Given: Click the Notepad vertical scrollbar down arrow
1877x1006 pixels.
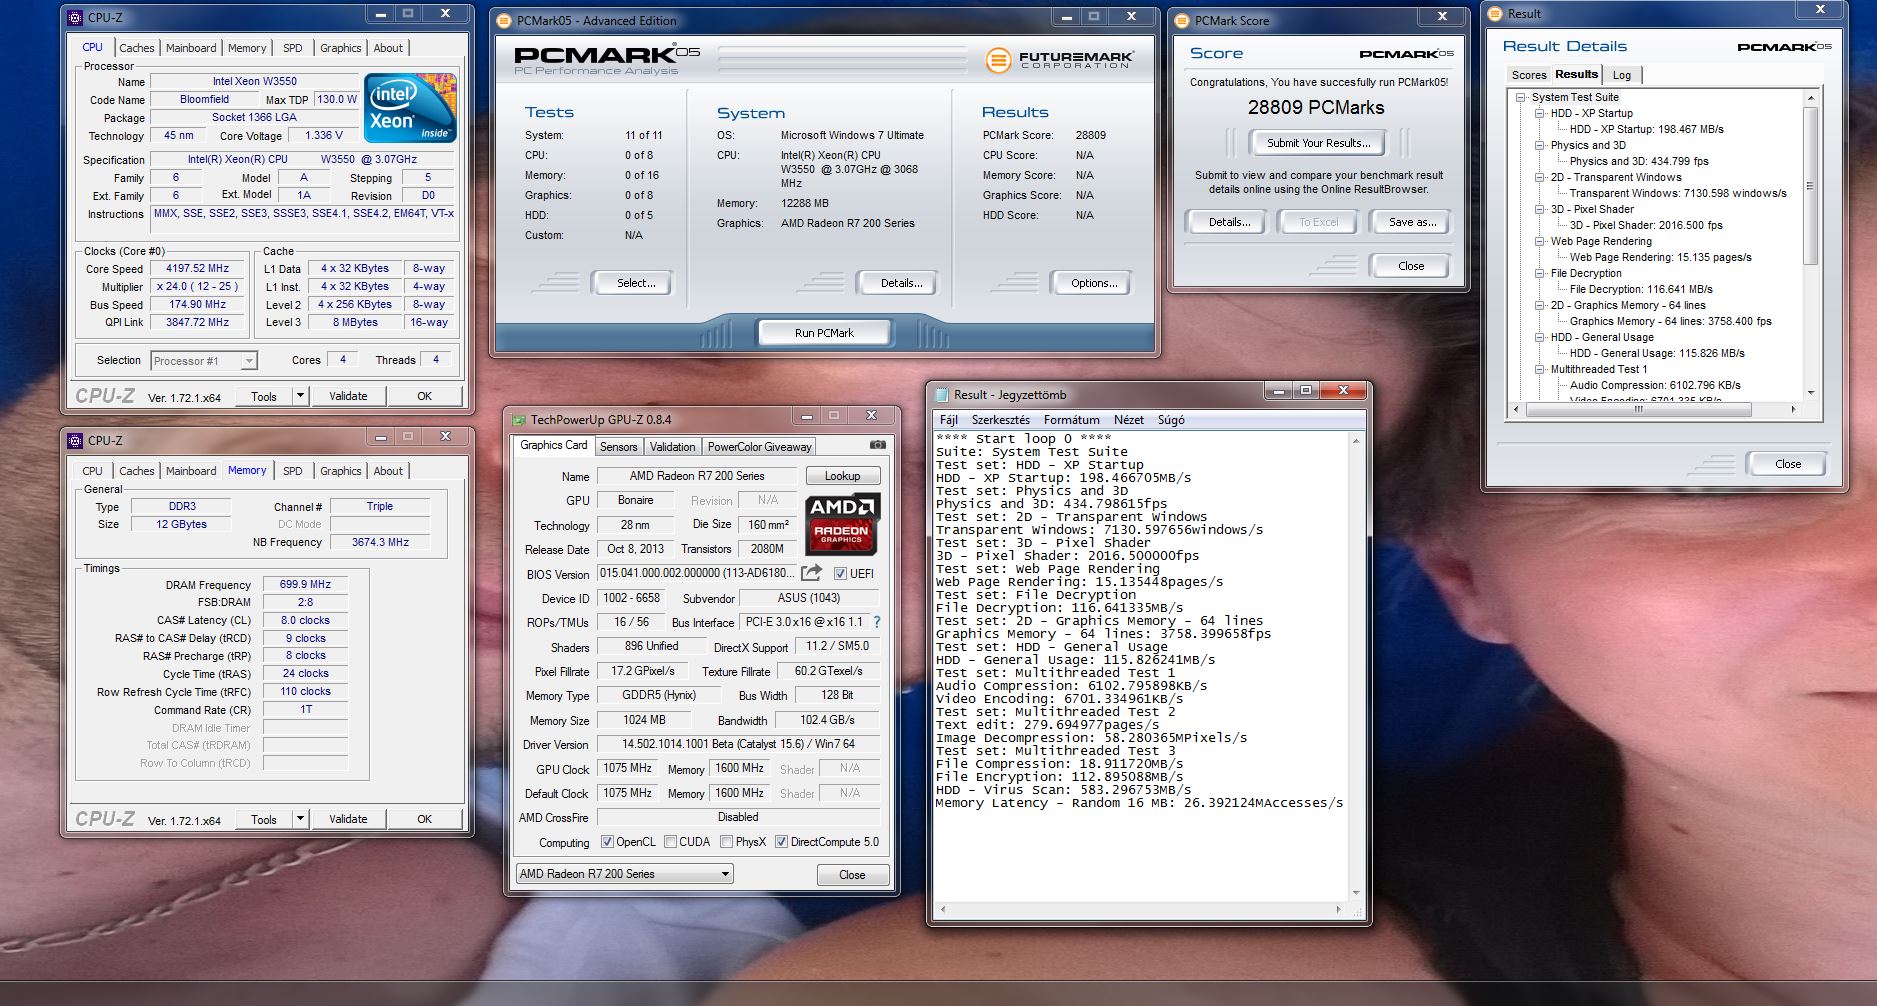Looking at the screenshot, I should pyautogui.click(x=1356, y=893).
